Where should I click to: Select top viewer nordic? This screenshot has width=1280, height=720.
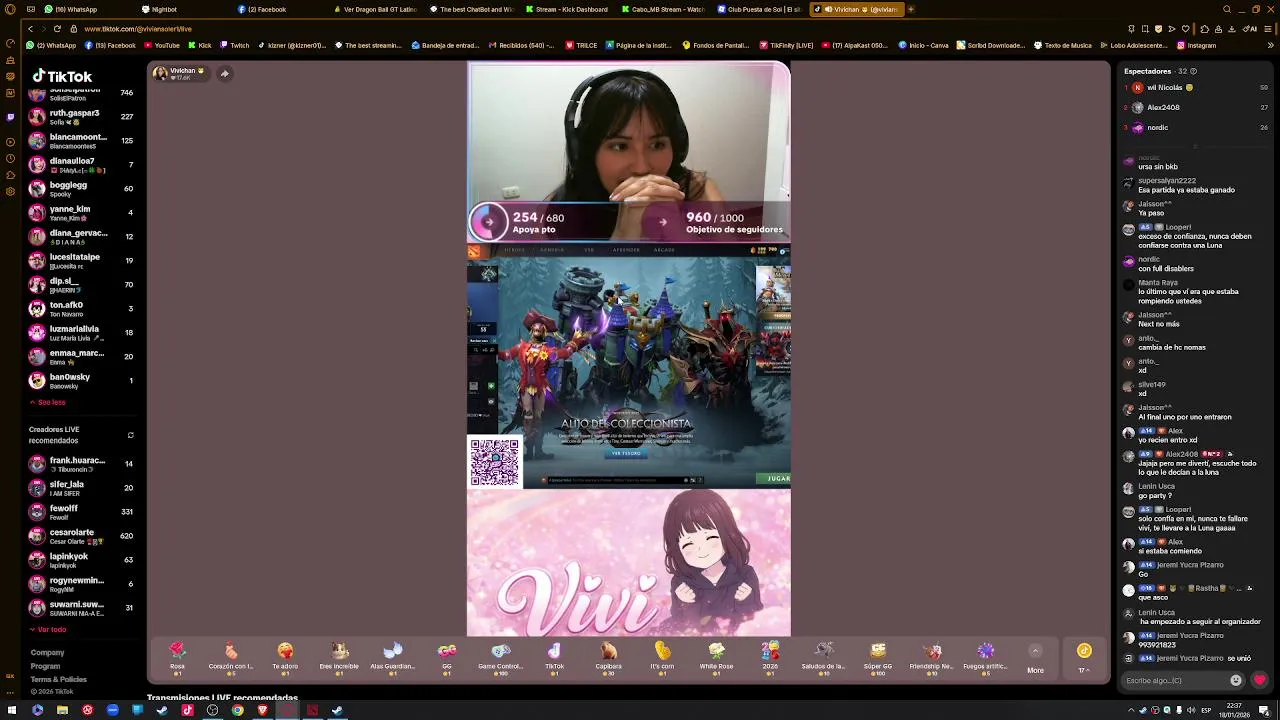pos(1196,127)
